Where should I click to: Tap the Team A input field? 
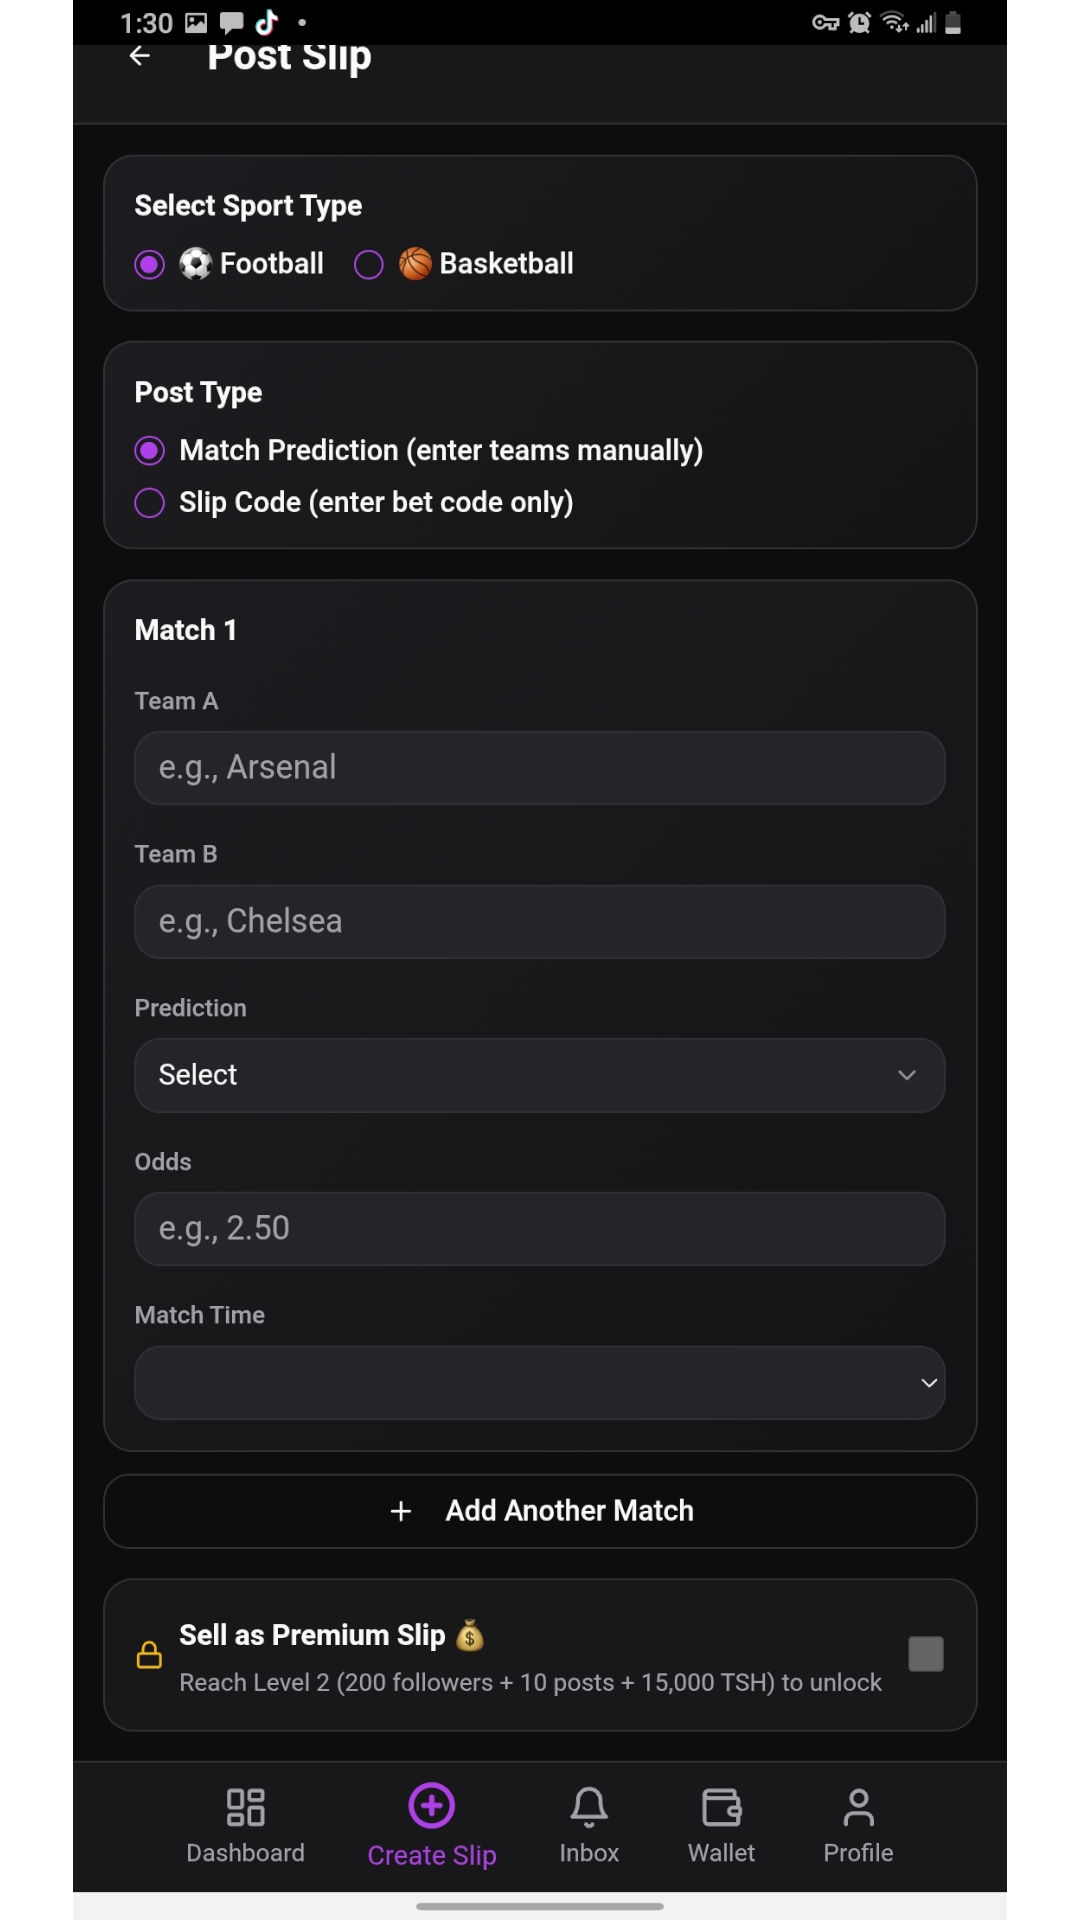pyautogui.click(x=540, y=768)
